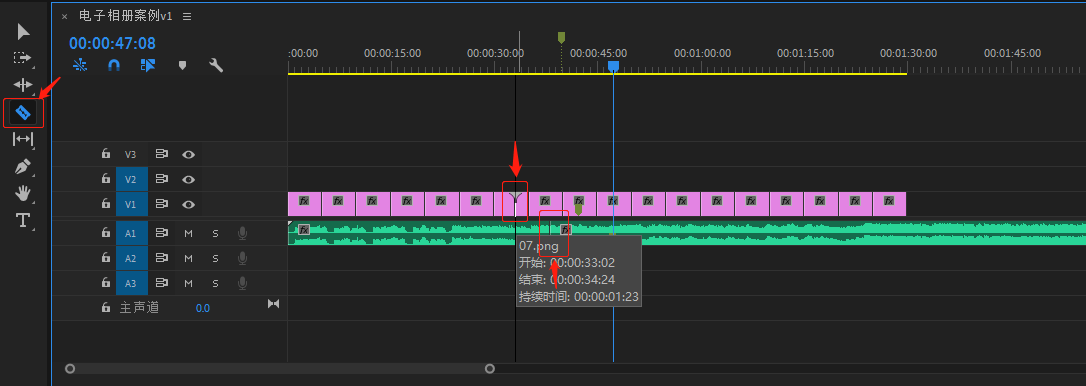
Task: Open the sequence panel hamburger menu
Action: coord(187,16)
